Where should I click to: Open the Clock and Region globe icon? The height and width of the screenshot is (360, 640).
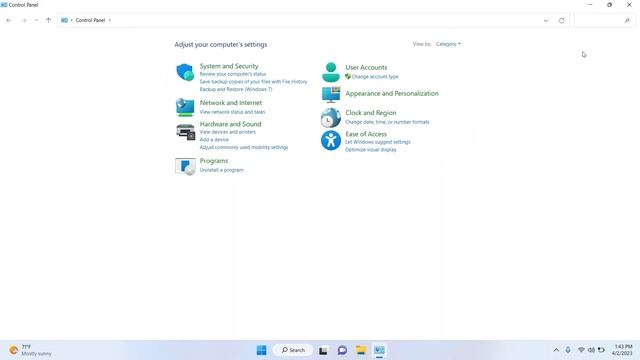coord(331,118)
